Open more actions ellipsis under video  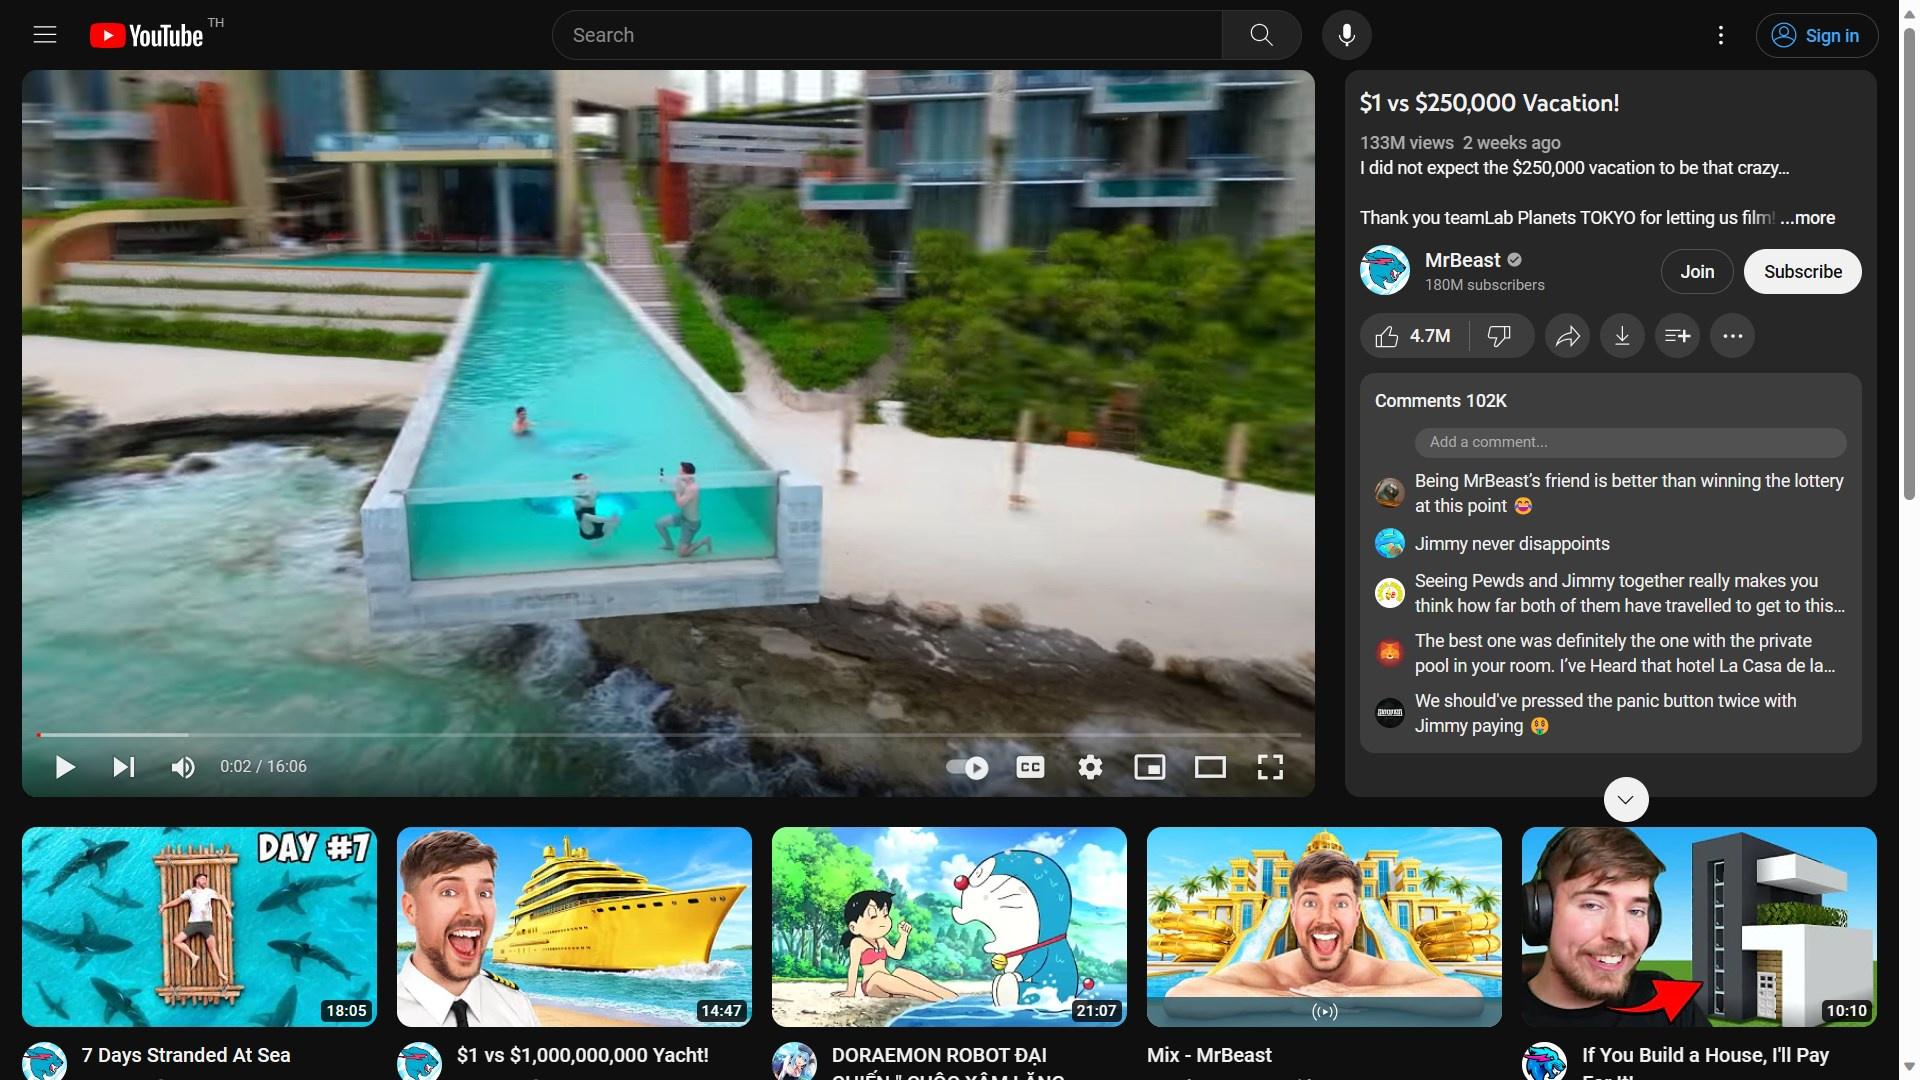coord(1732,336)
